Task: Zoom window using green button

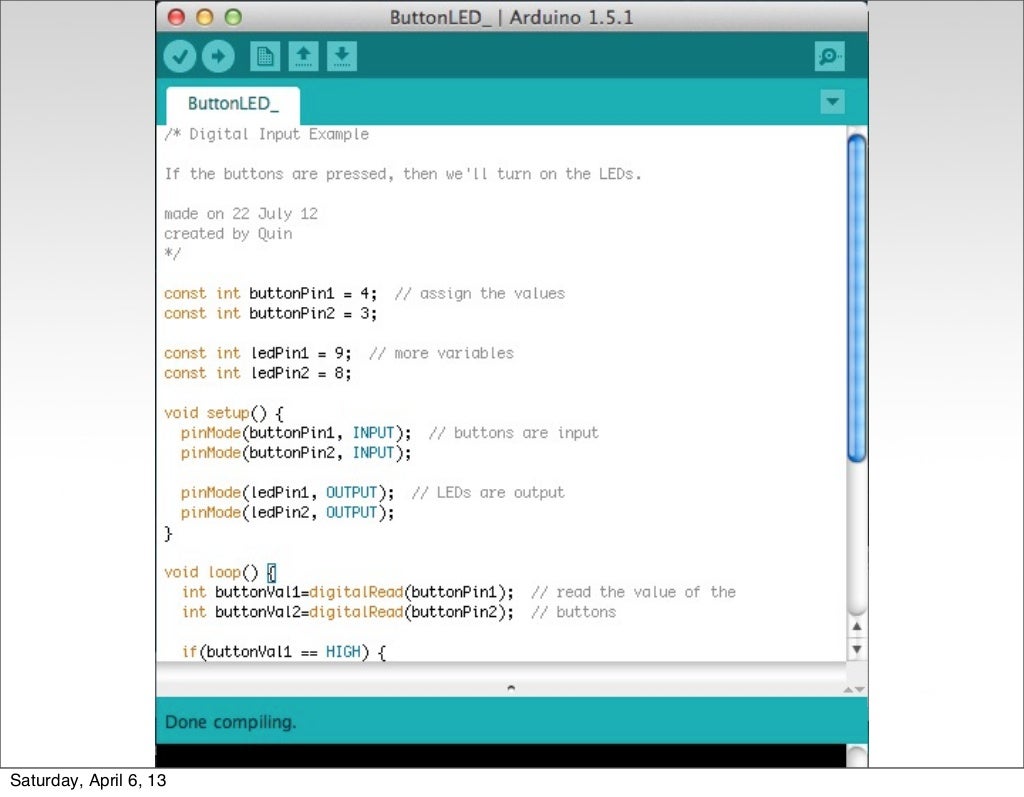Action: pyautogui.click(x=233, y=17)
